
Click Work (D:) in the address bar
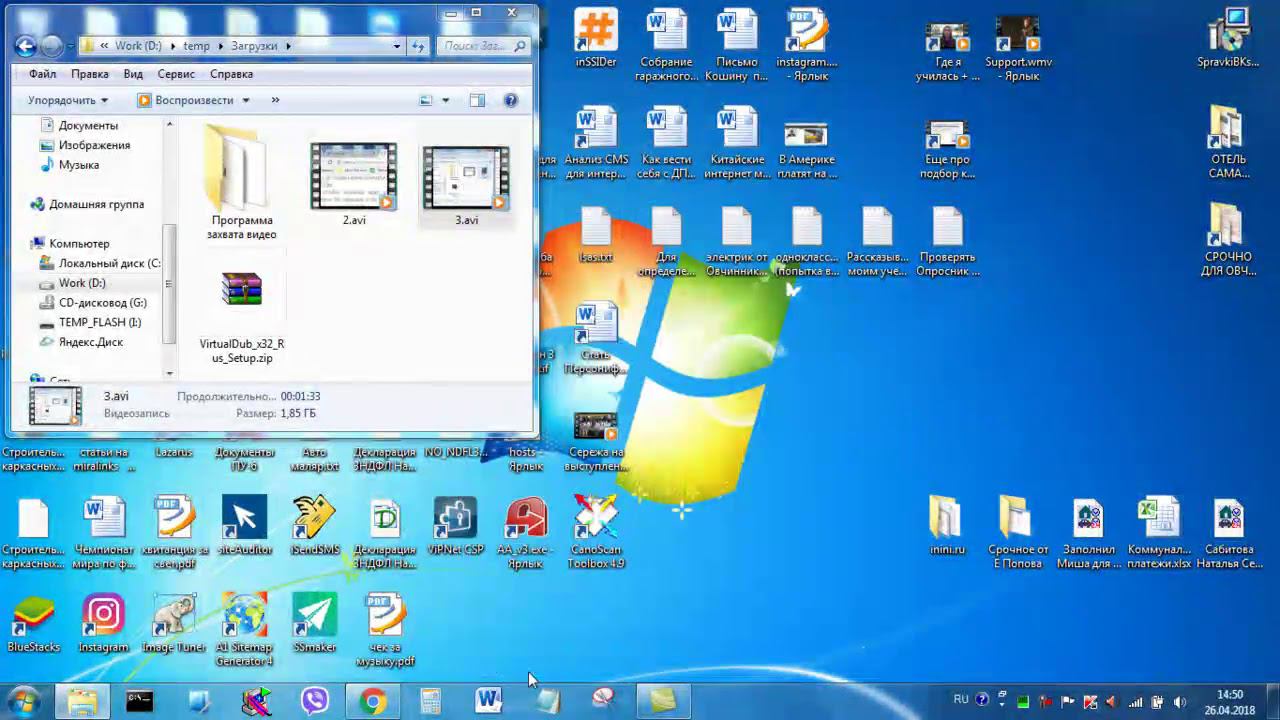[138, 46]
